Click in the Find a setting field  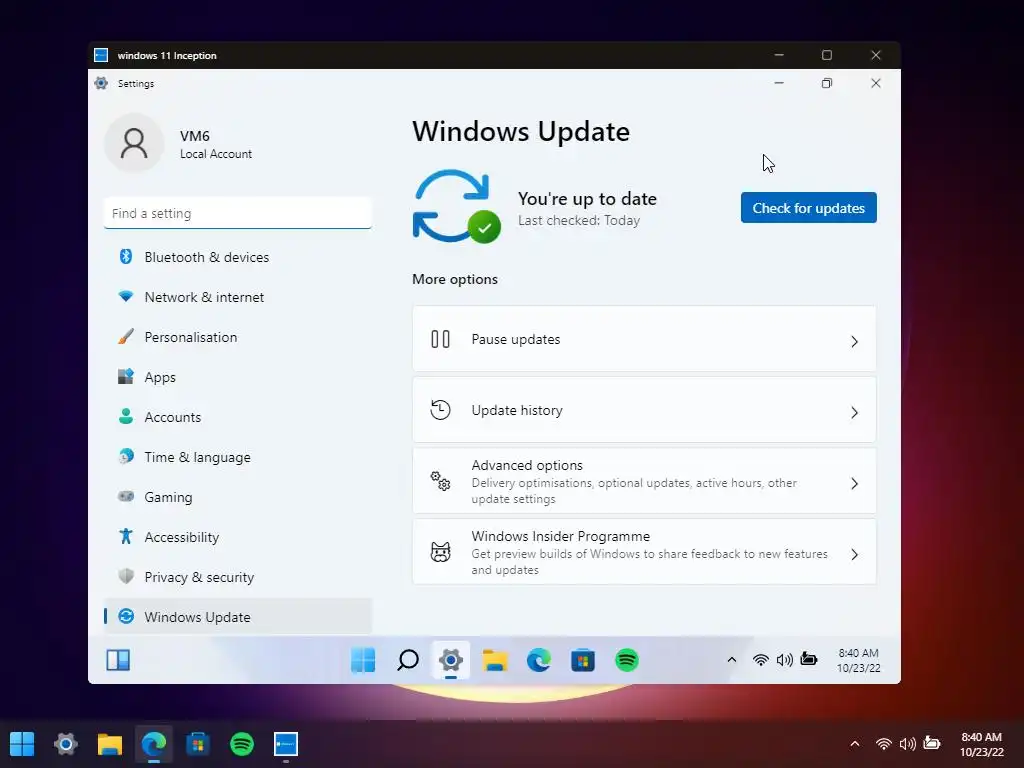coord(238,213)
